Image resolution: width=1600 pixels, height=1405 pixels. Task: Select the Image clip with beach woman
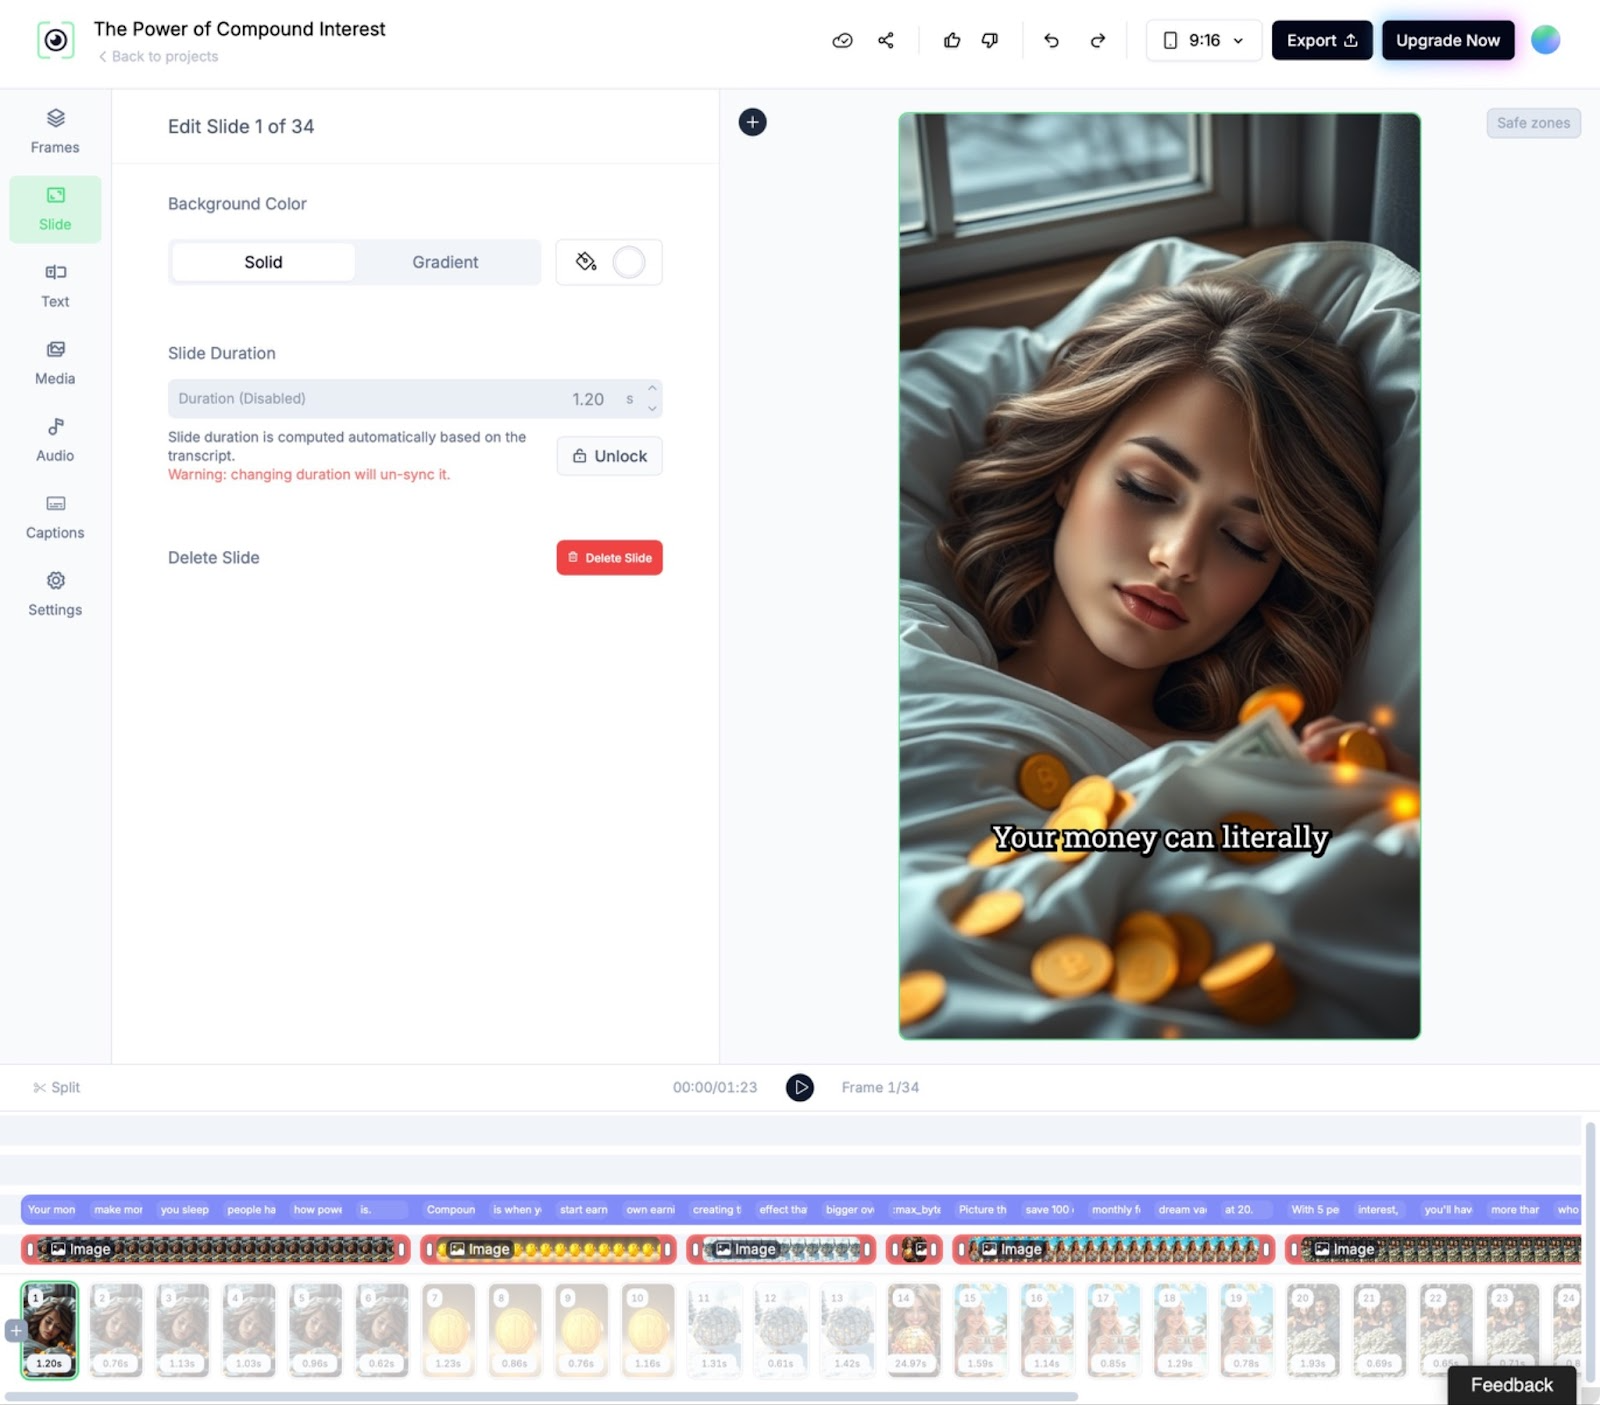pos(1114,1249)
